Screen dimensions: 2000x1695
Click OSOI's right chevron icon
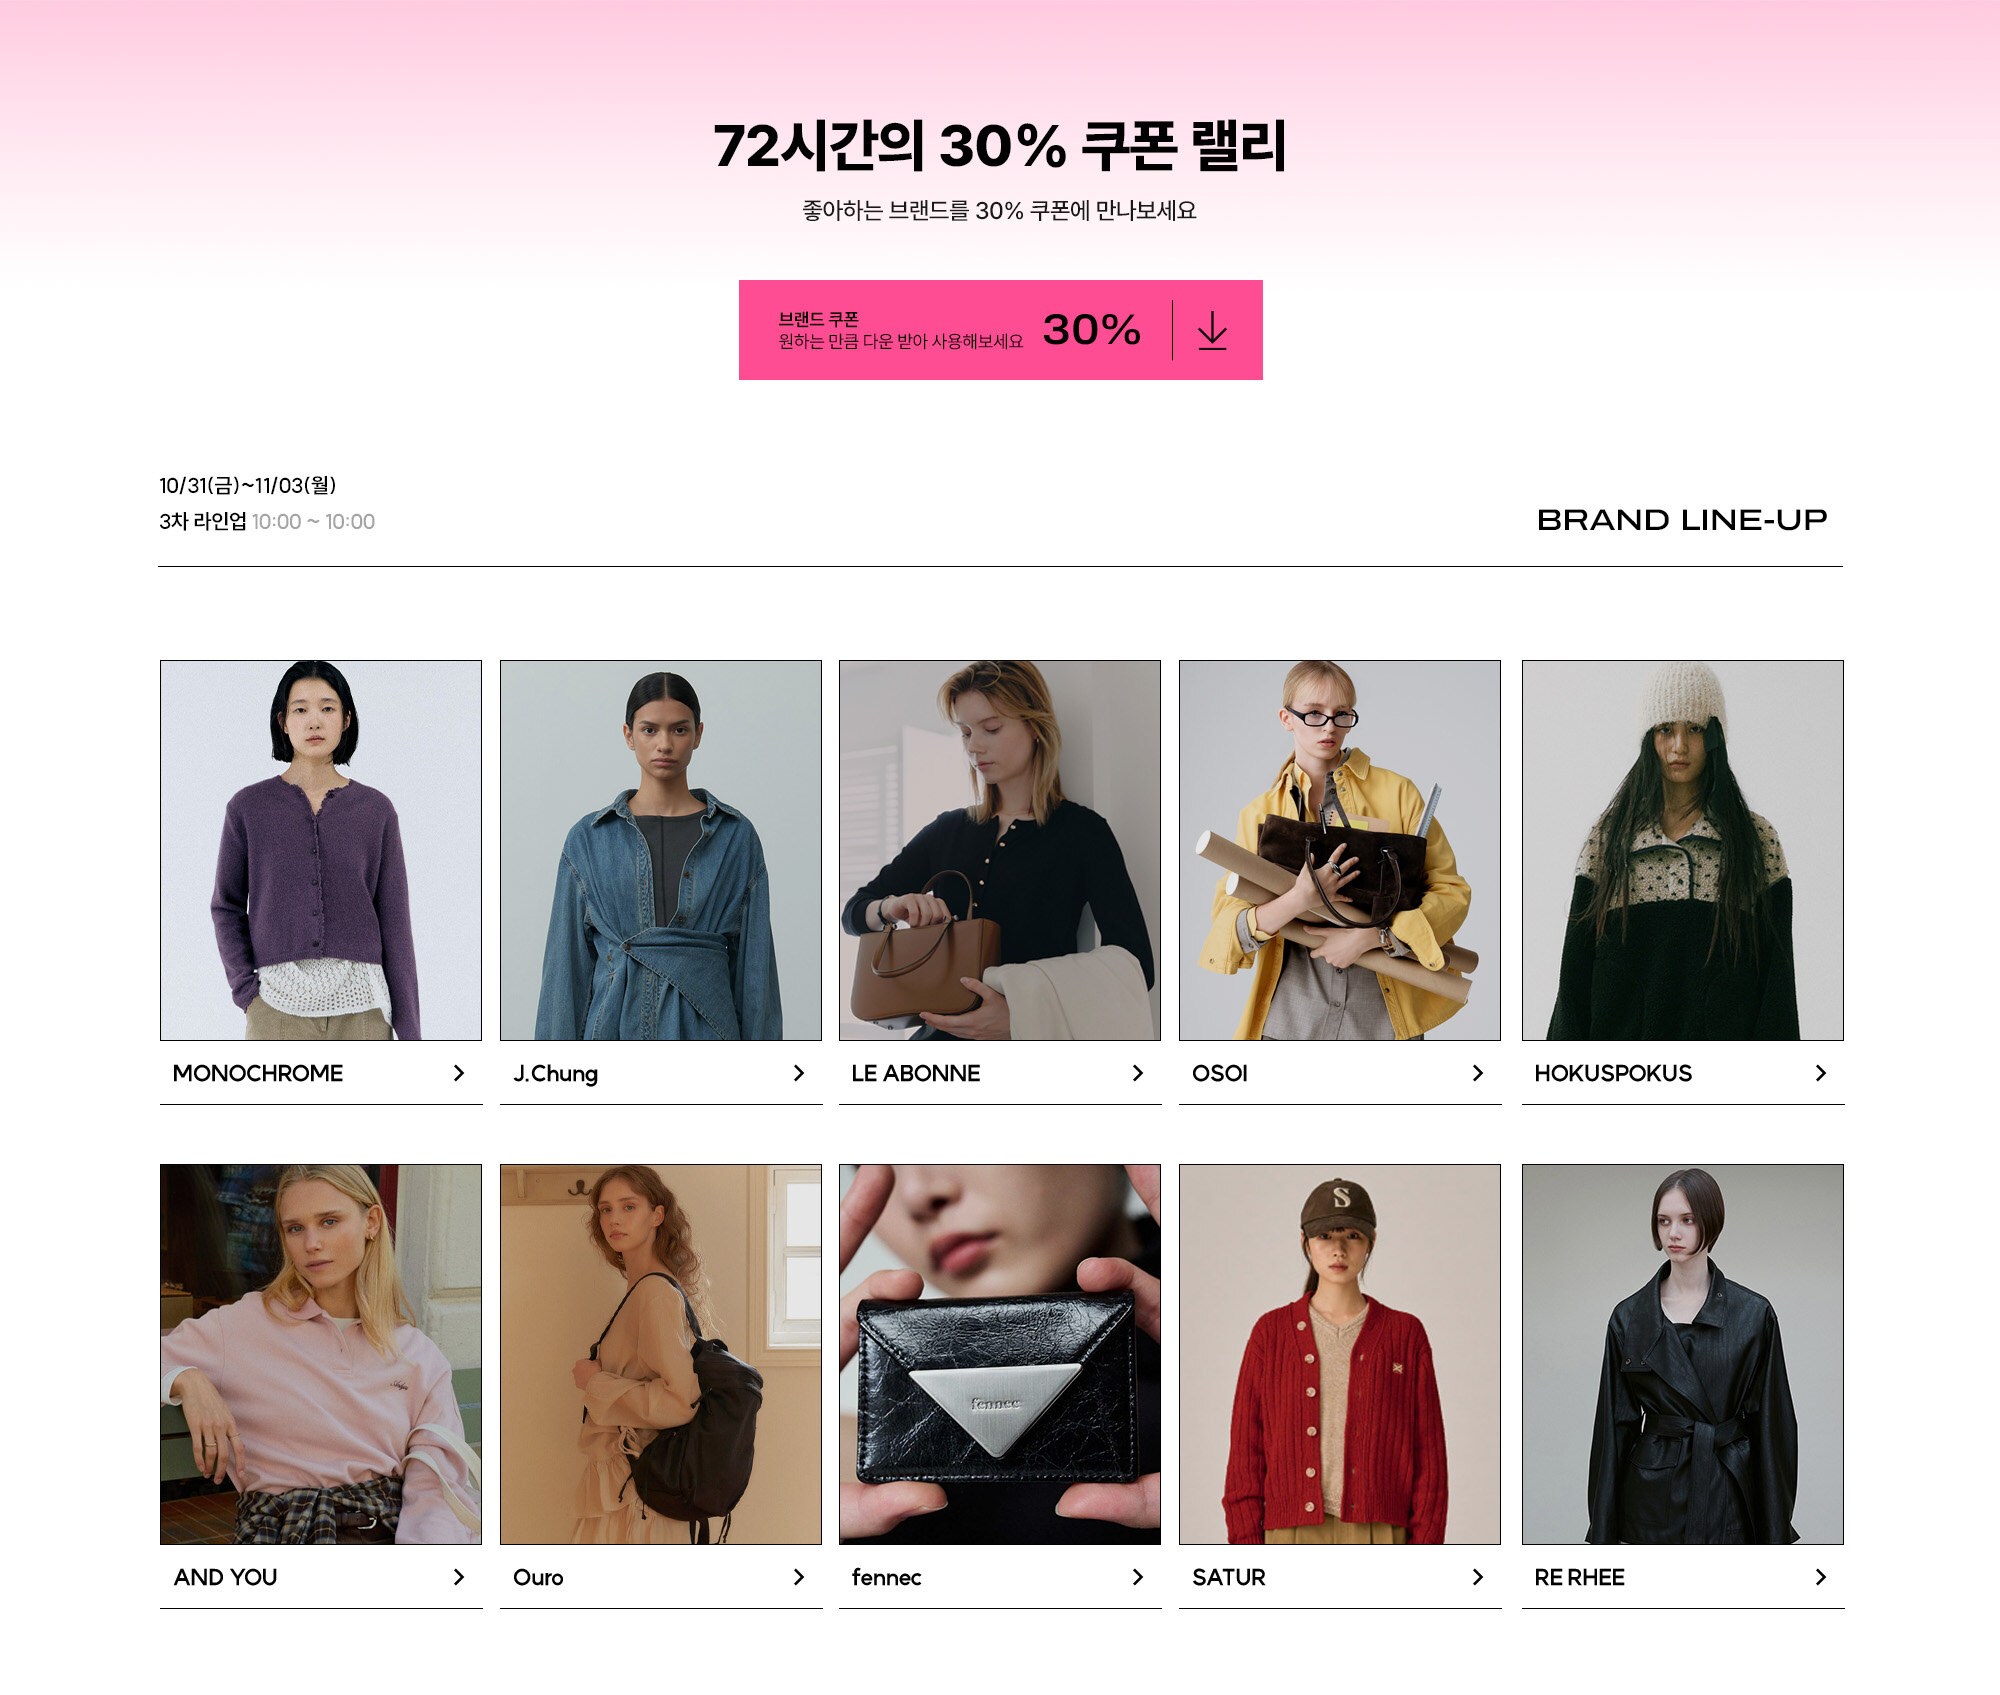[1478, 1073]
